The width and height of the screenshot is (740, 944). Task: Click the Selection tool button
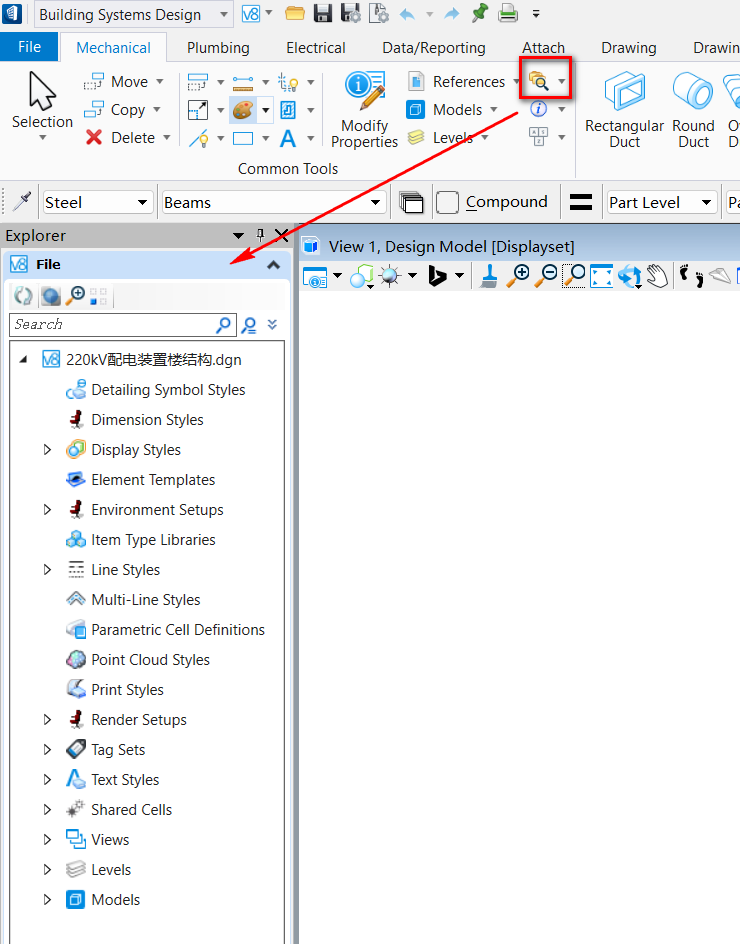tap(42, 106)
